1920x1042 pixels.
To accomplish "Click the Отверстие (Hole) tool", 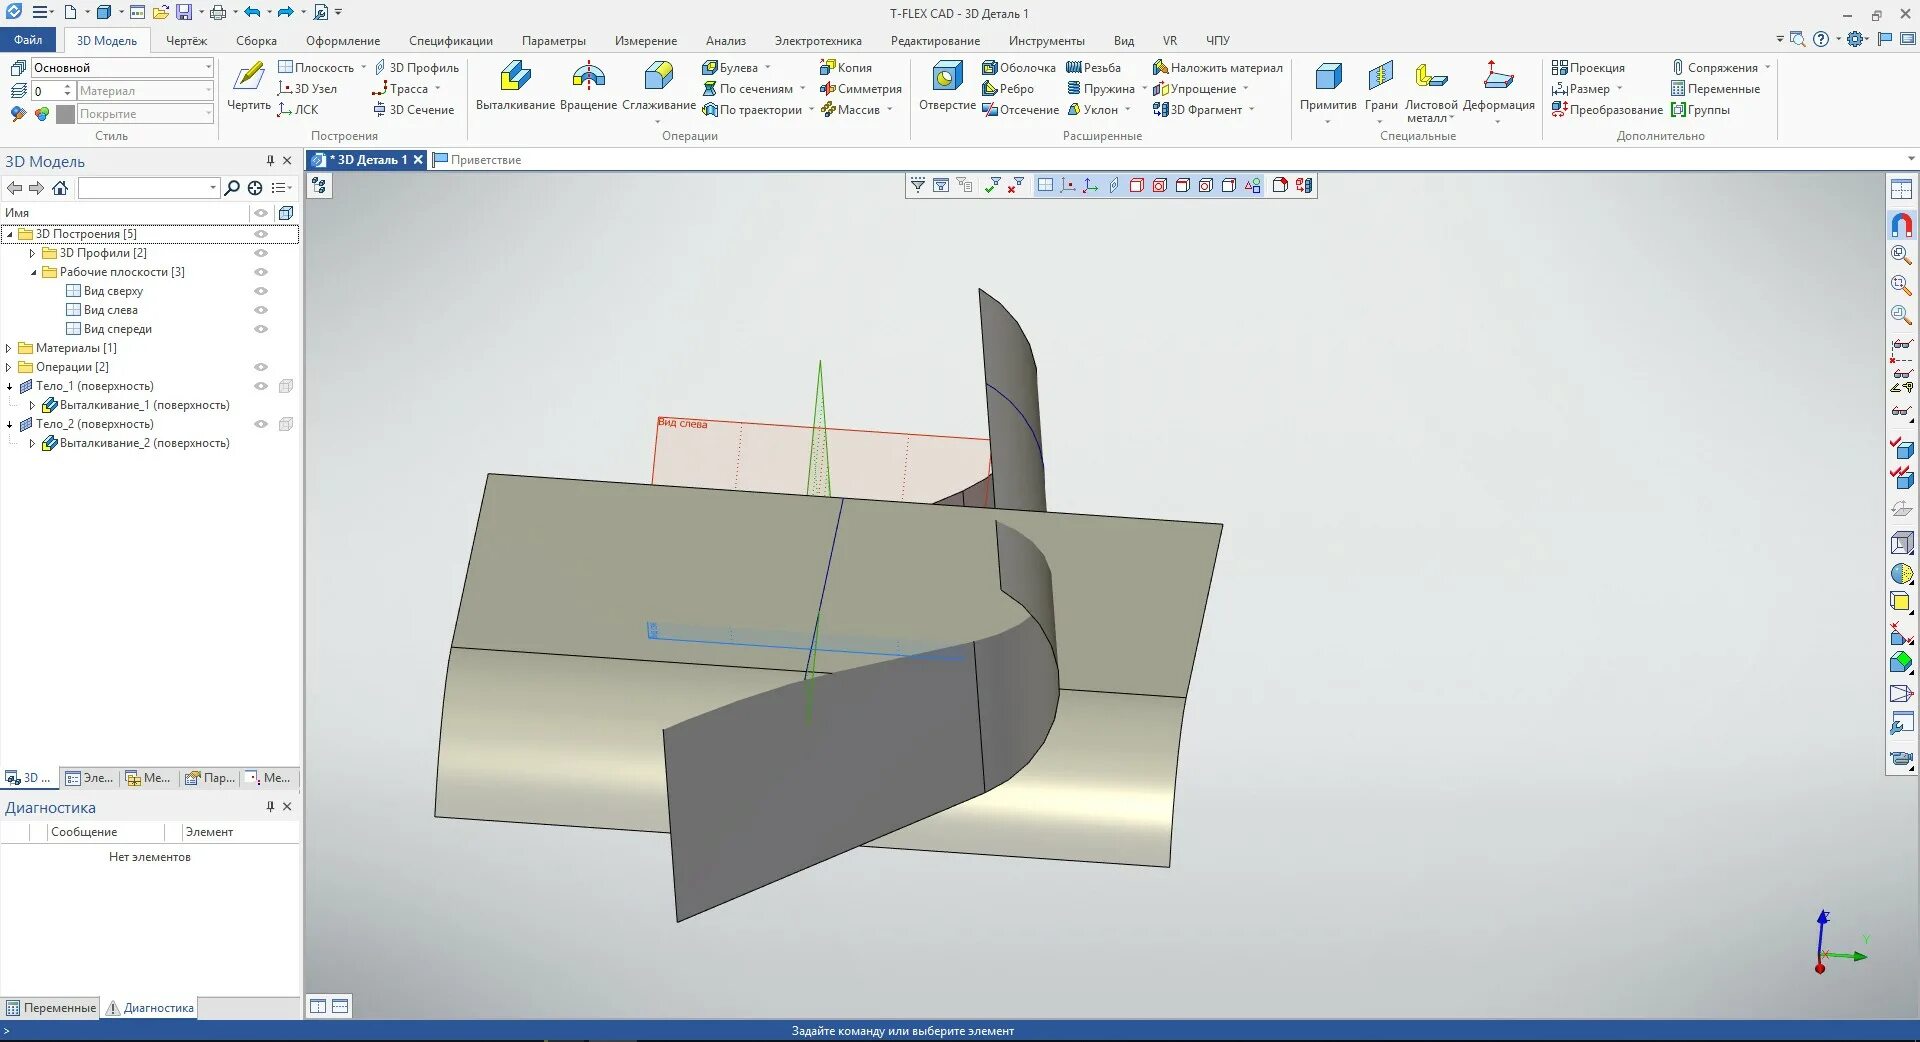I will [x=947, y=87].
